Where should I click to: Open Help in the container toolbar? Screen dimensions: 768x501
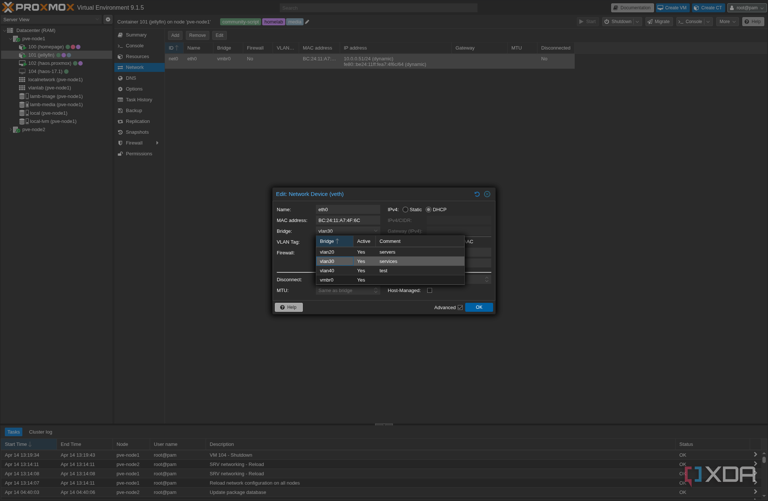point(753,22)
